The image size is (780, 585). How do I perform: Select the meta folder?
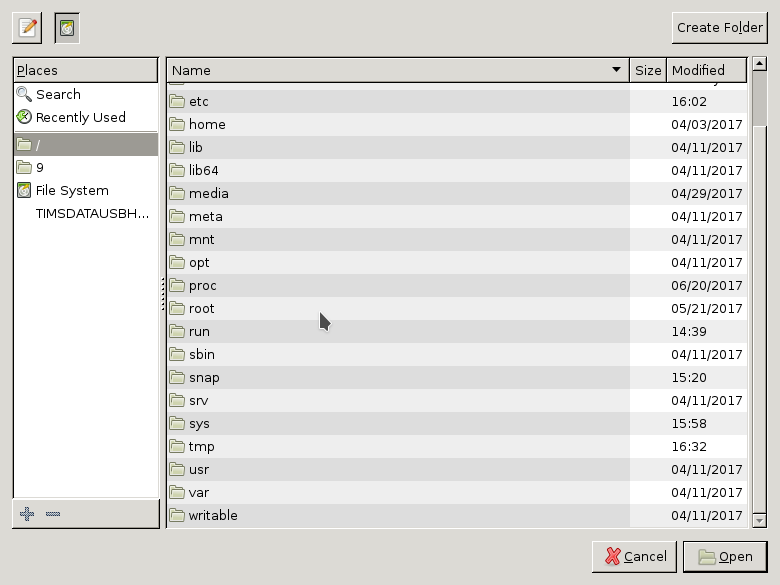[x=457, y=216]
